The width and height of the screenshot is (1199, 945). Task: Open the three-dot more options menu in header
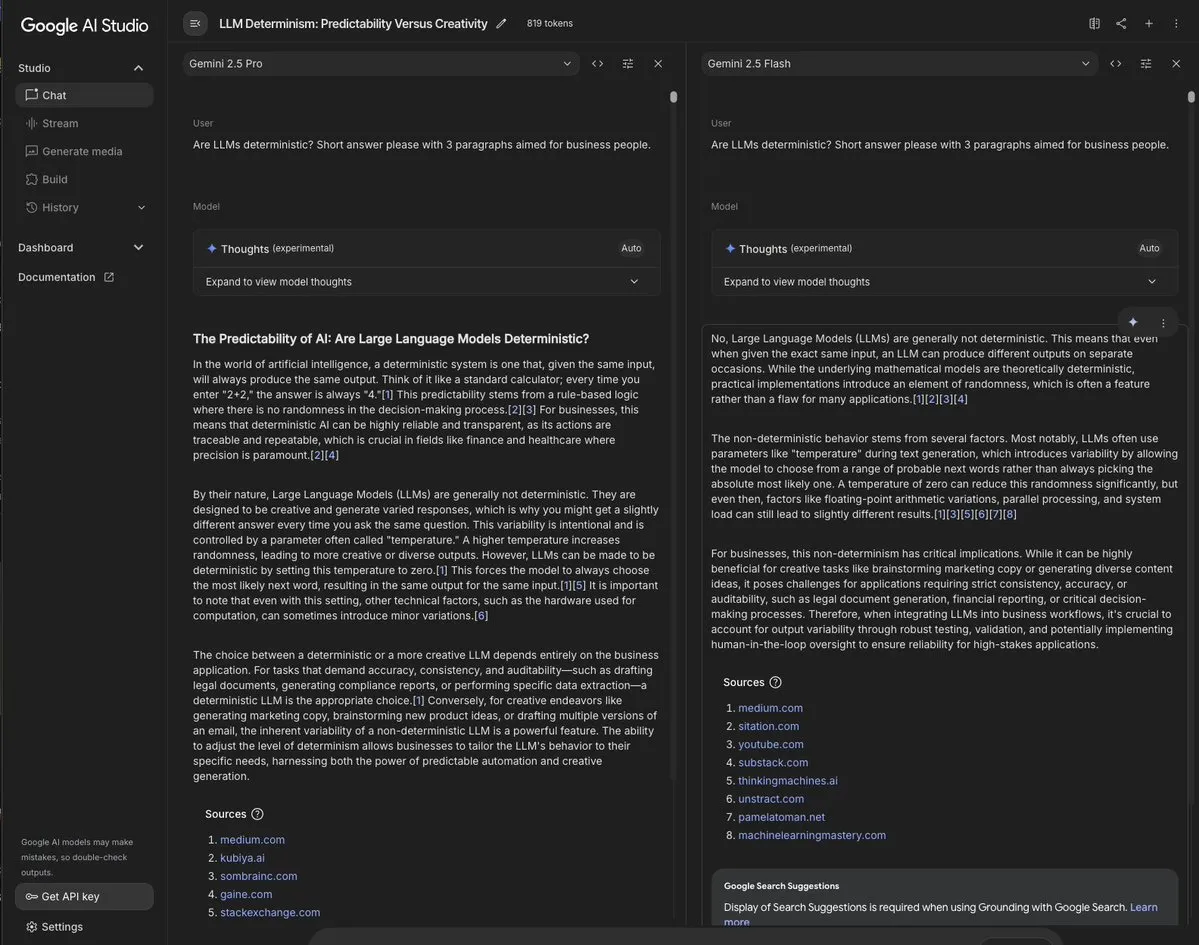click(1176, 24)
